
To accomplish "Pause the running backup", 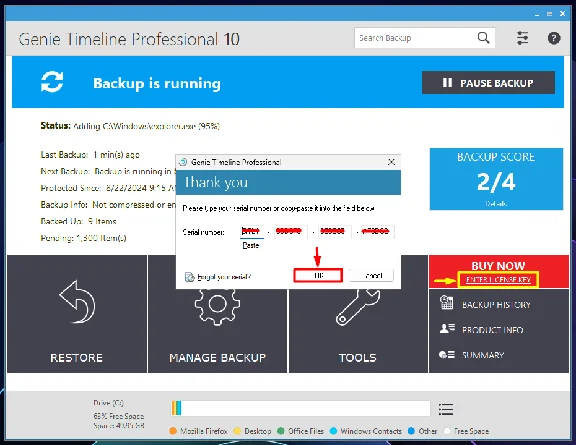I will click(488, 83).
